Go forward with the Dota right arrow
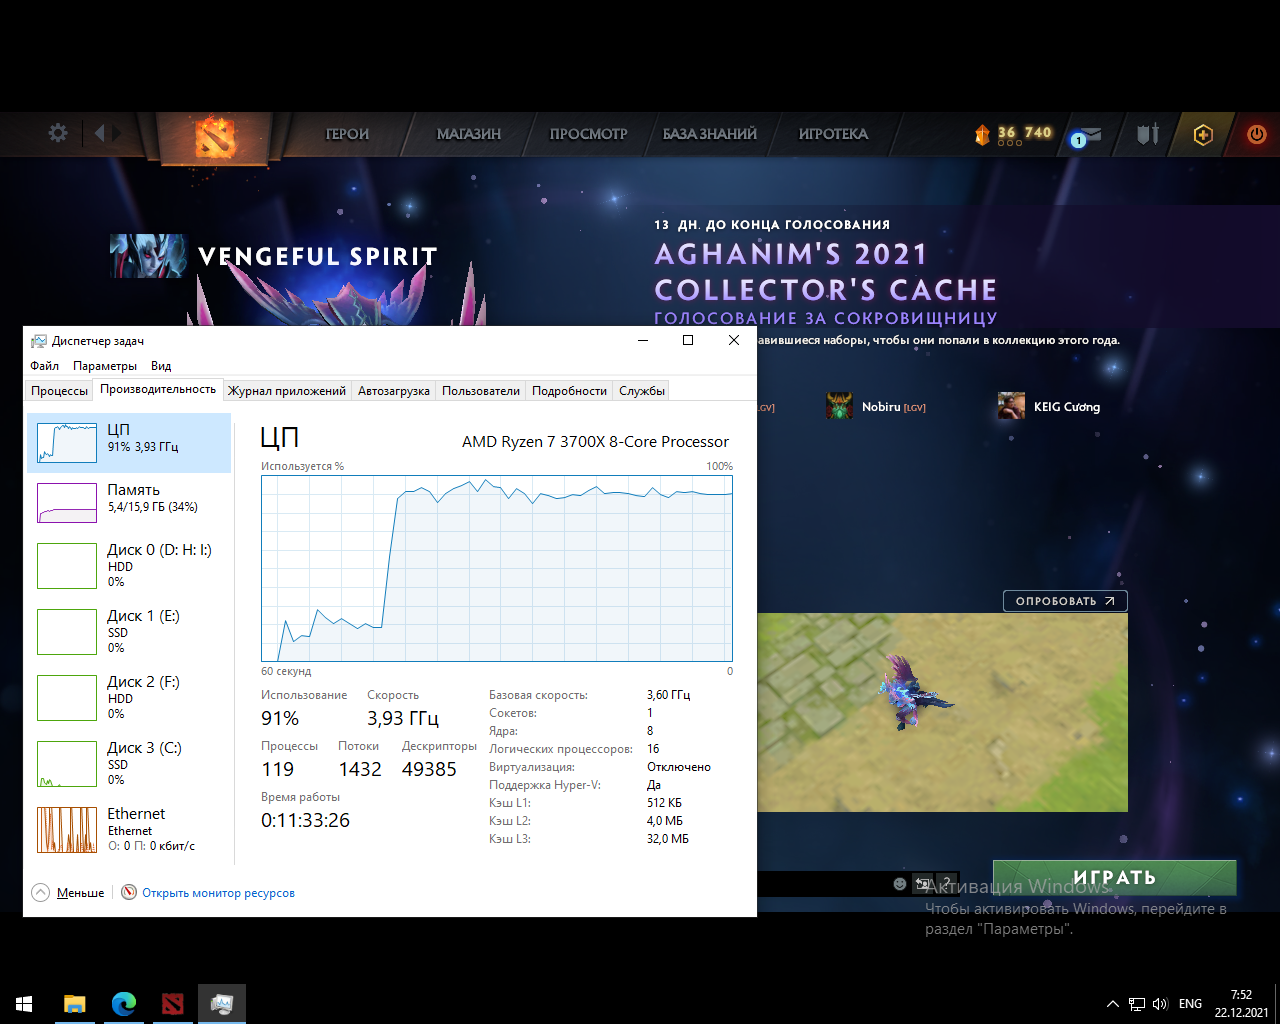 click(x=116, y=133)
